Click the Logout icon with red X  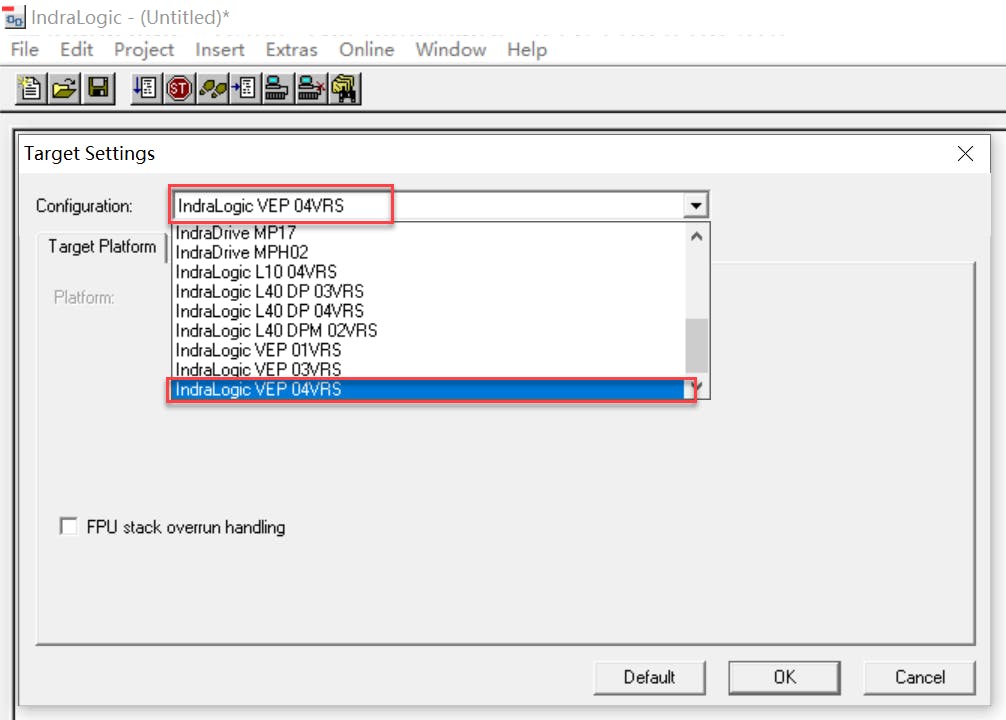point(311,89)
